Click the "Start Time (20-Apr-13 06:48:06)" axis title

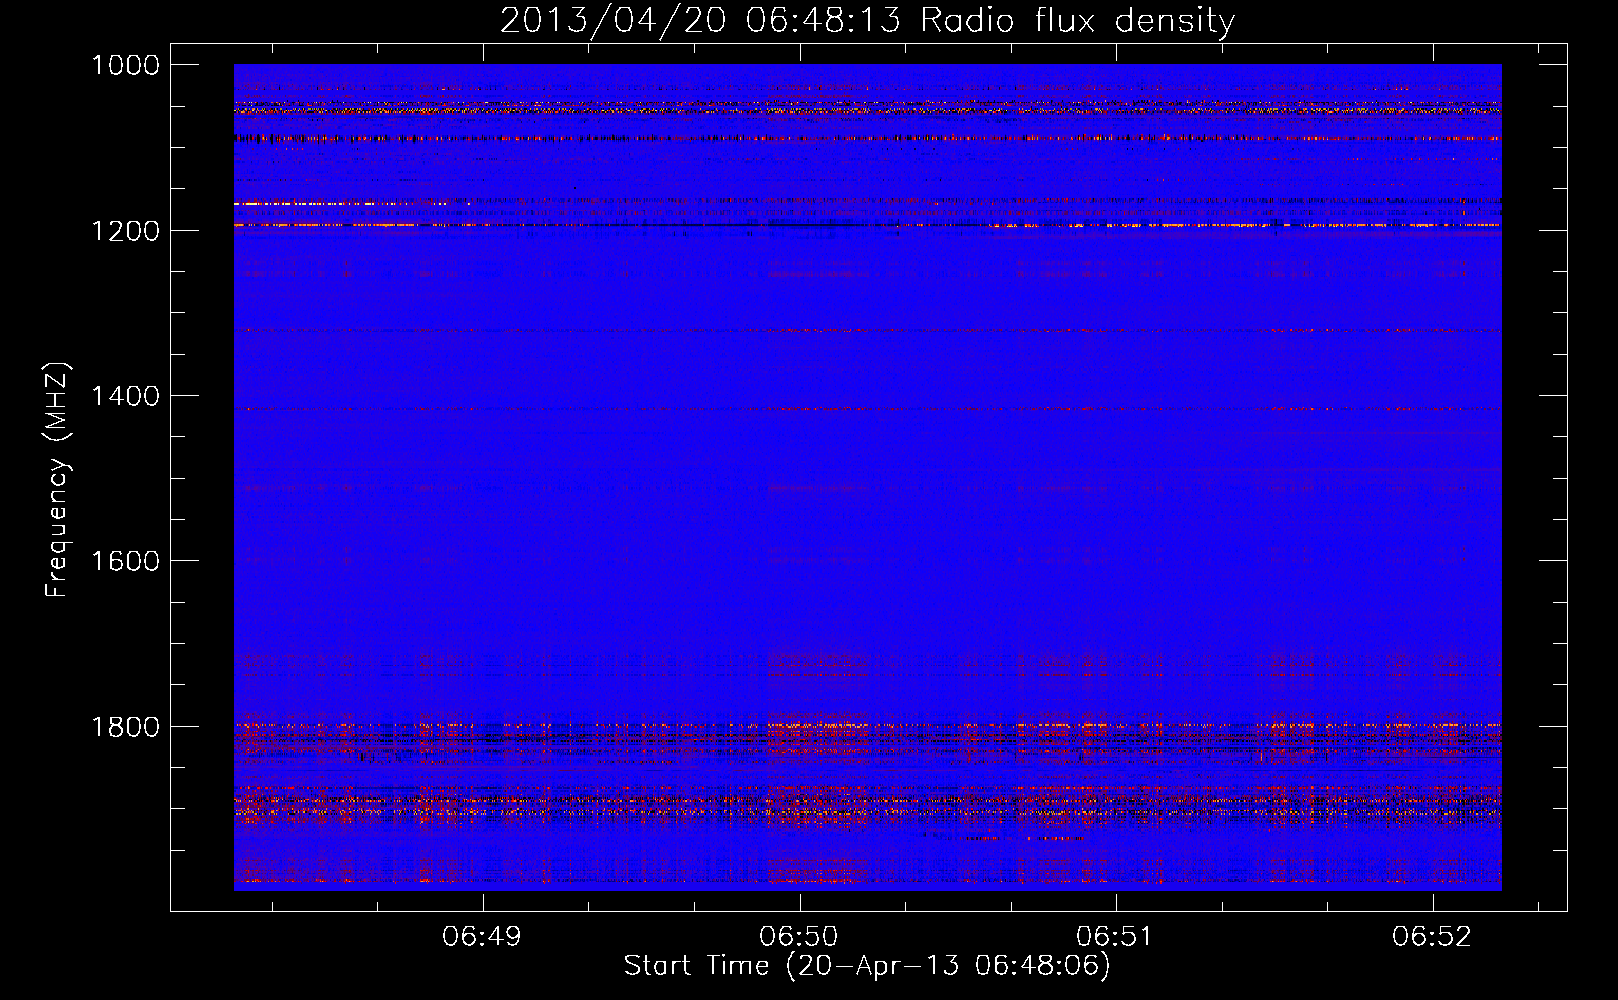(867, 966)
